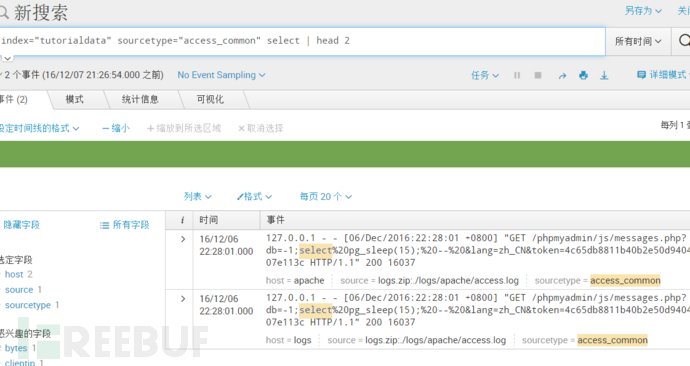The width and height of the screenshot is (690, 366).
Task: Click the green timeline bar
Action: 345,154
